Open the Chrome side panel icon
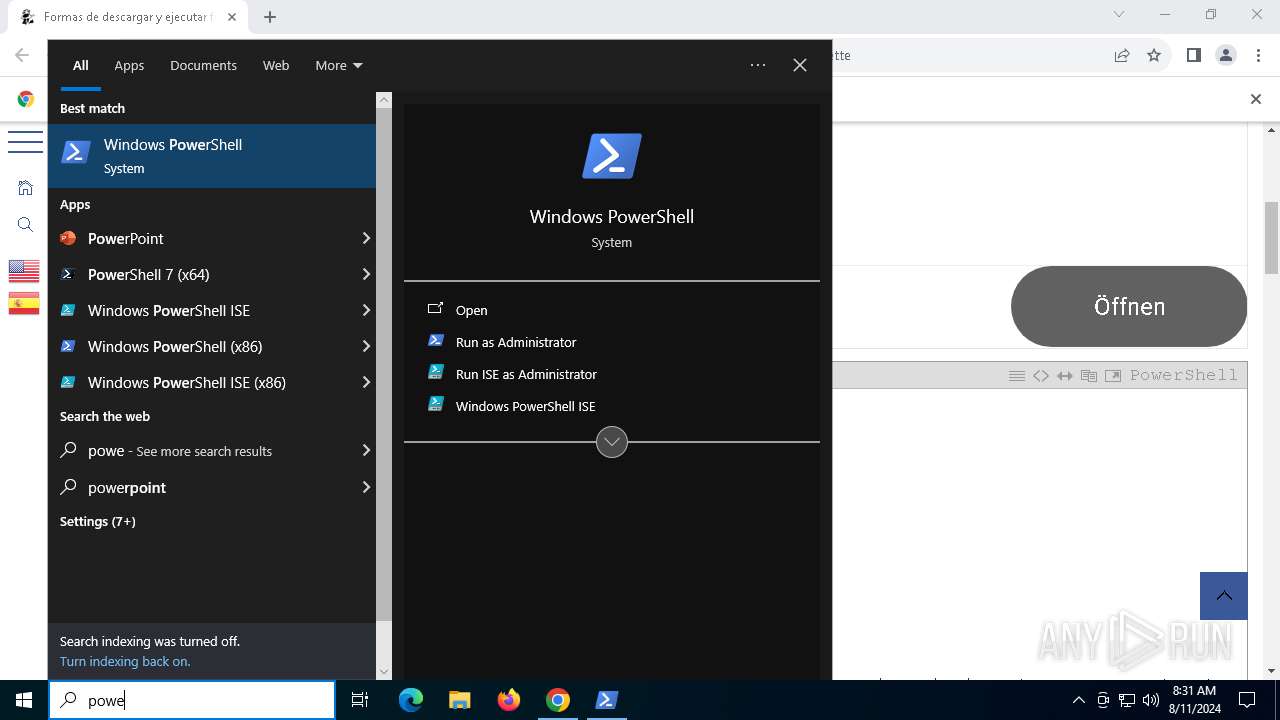1280x720 pixels. [1193, 55]
